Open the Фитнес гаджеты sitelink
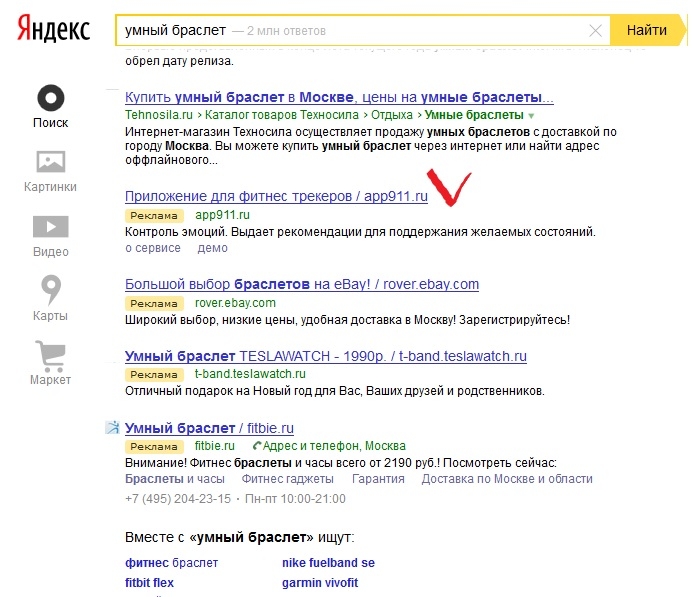Viewport: 693px width, 597px height. click(287, 479)
